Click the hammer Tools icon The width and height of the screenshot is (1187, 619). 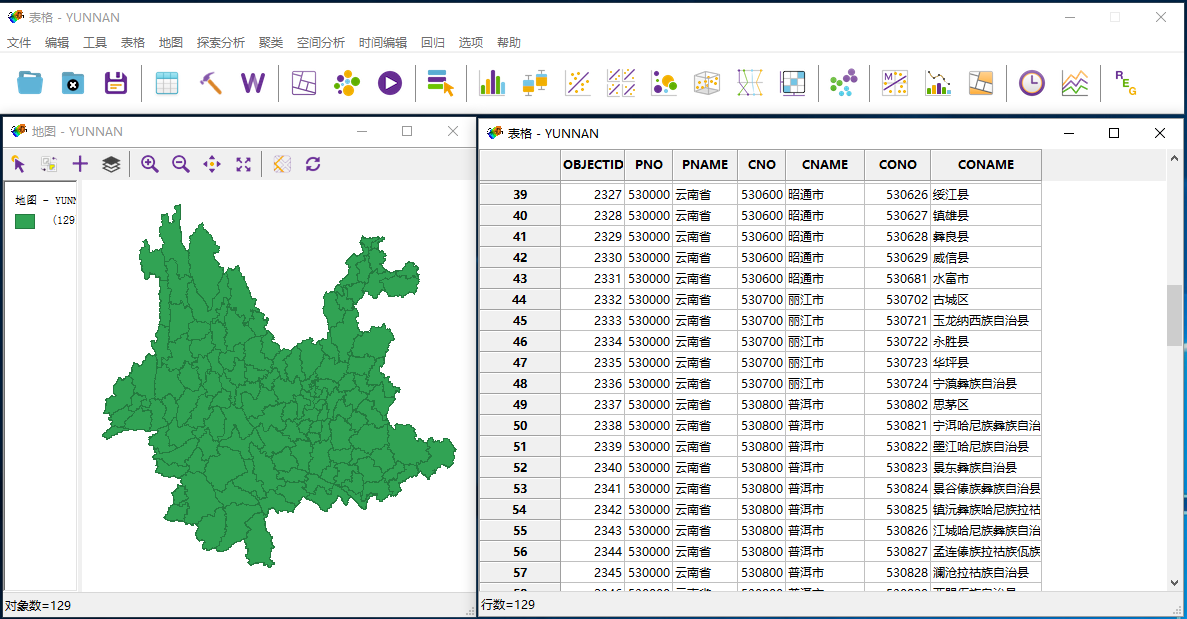(210, 83)
